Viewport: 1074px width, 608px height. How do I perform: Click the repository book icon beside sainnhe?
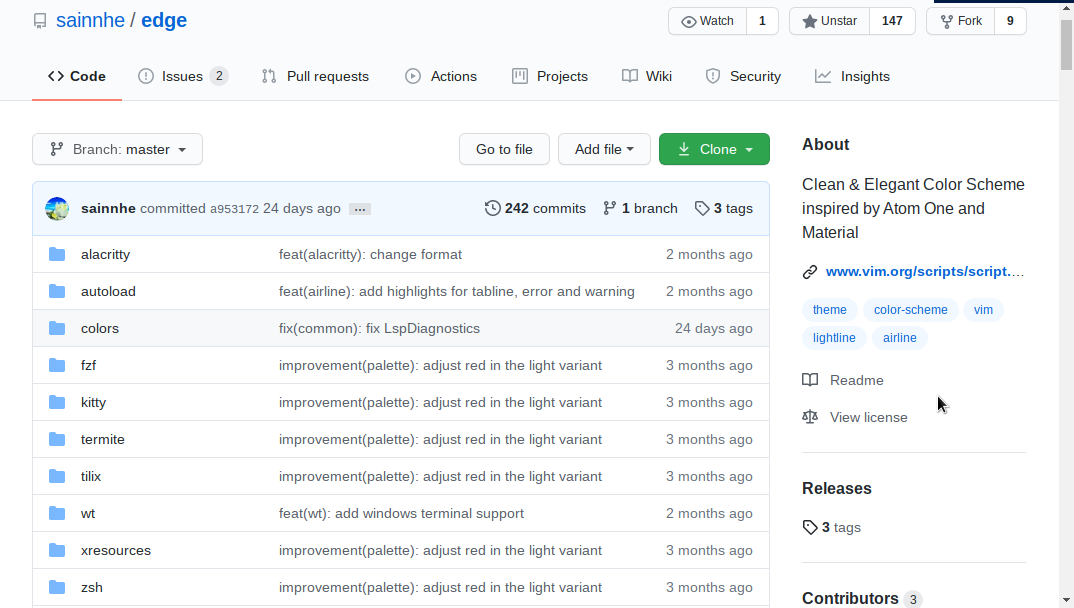pyautogui.click(x=40, y=21)
